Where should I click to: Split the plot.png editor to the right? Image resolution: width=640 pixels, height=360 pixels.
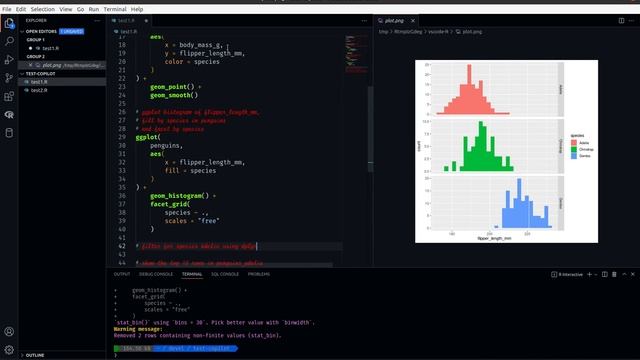point(621,20)
